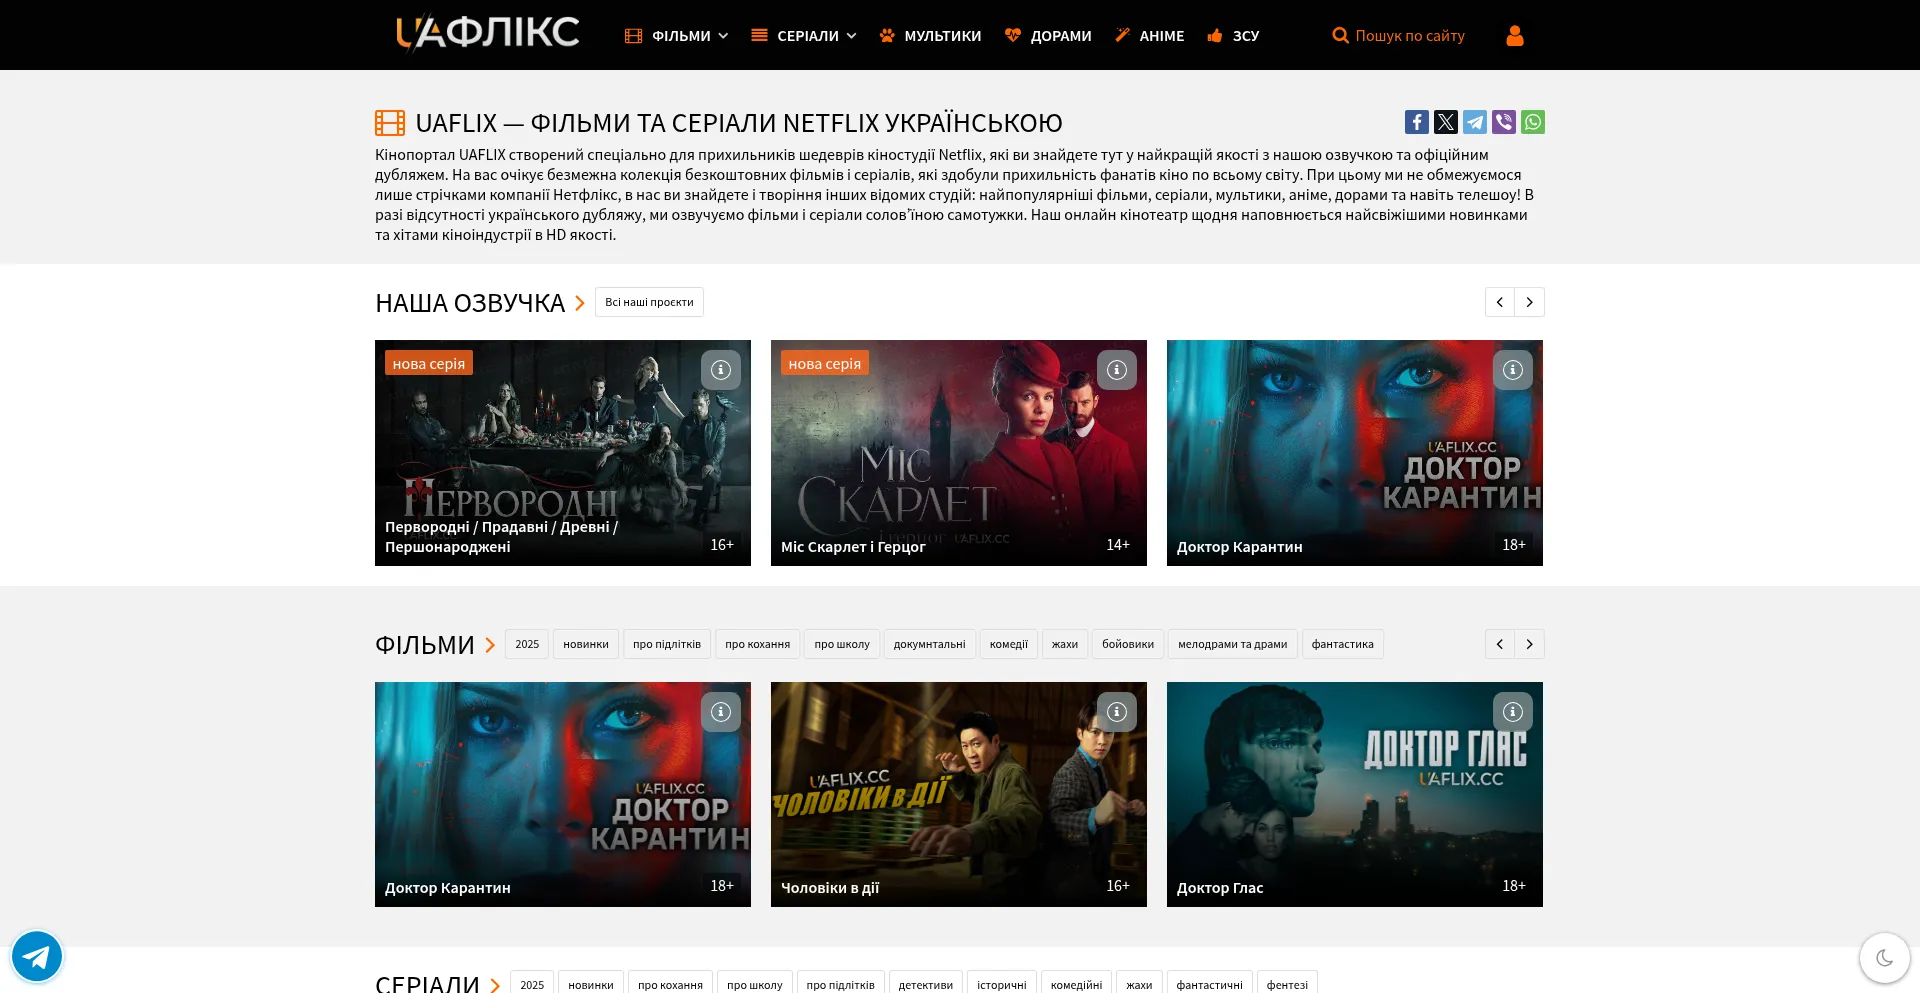Viewport: 1920px width, 993px height.
Task: Filter films by про кохання tag
Action: 758,644
